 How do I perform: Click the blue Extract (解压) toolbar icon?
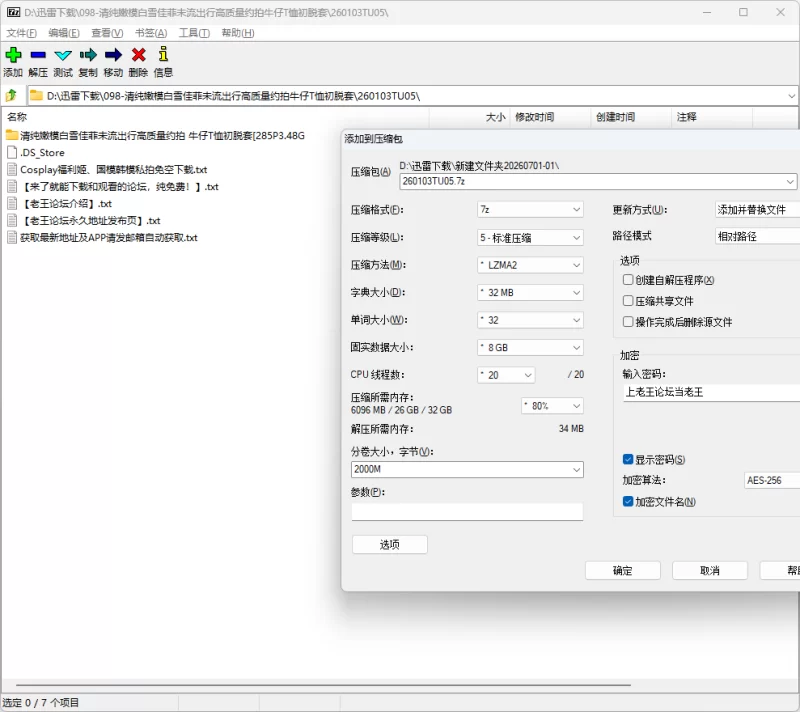coord(38,55)
